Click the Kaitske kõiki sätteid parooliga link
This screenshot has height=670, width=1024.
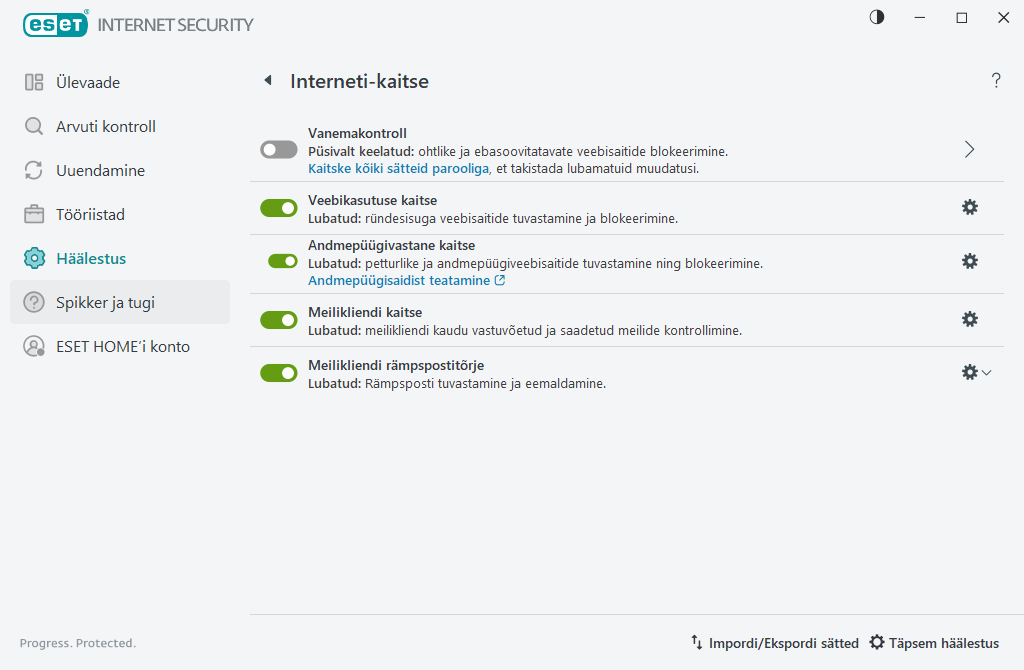398,168
